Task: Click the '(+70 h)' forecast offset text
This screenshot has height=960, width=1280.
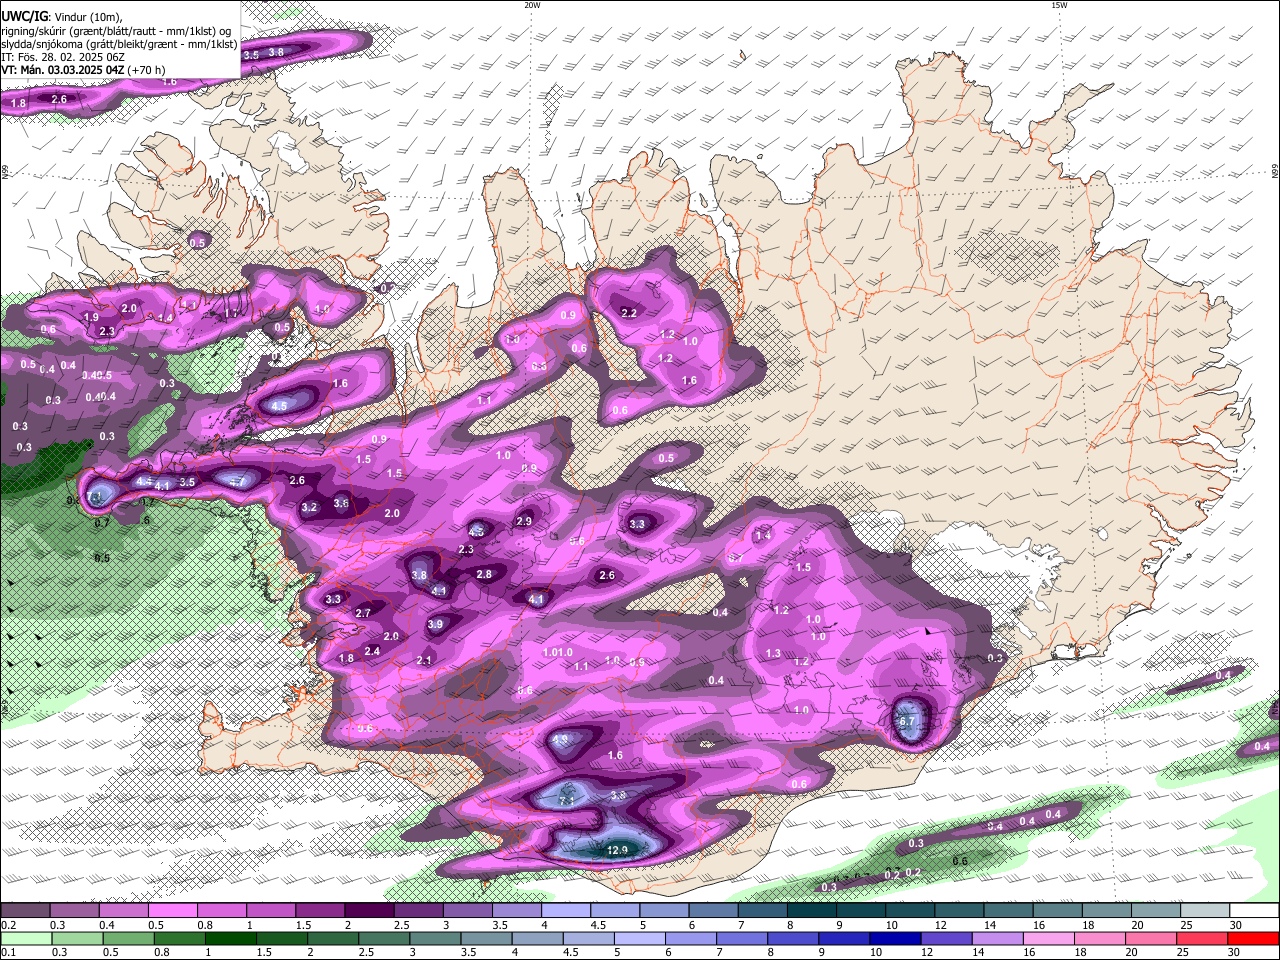Action: pyautogui.click(x=147, y=70)
